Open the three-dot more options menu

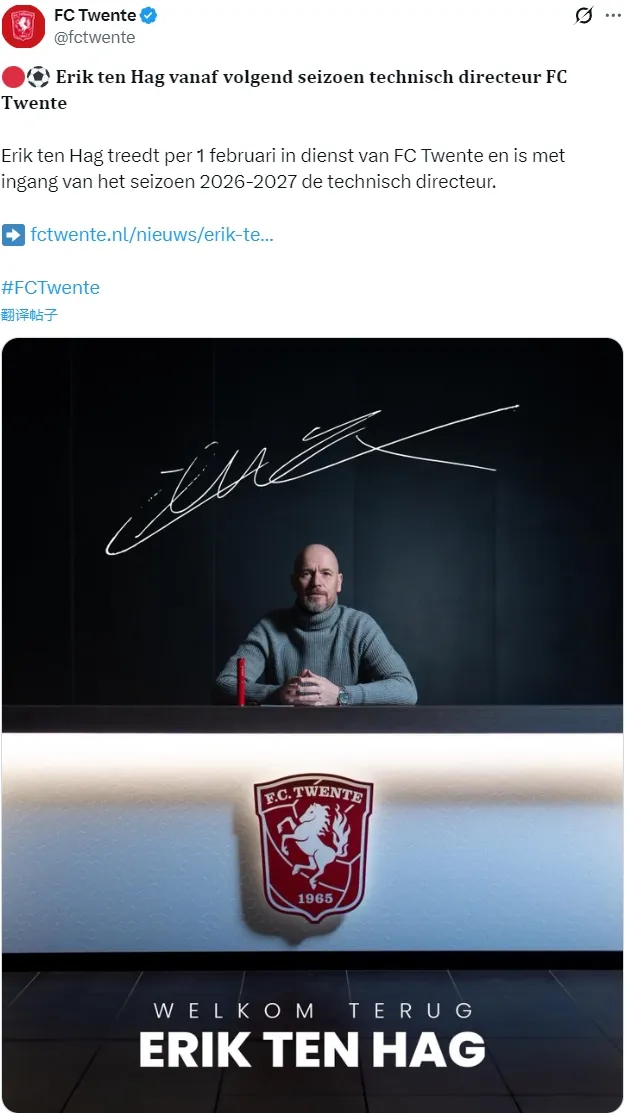(x=613, y=16)
